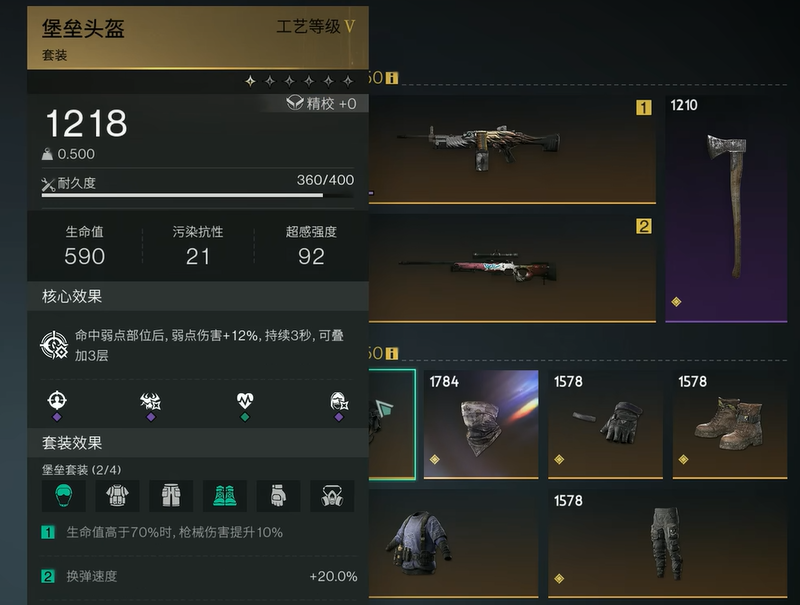Click info icon above armor slots
Image resolution: width=800 pixels, height=605 pixels.
[392, 354]
